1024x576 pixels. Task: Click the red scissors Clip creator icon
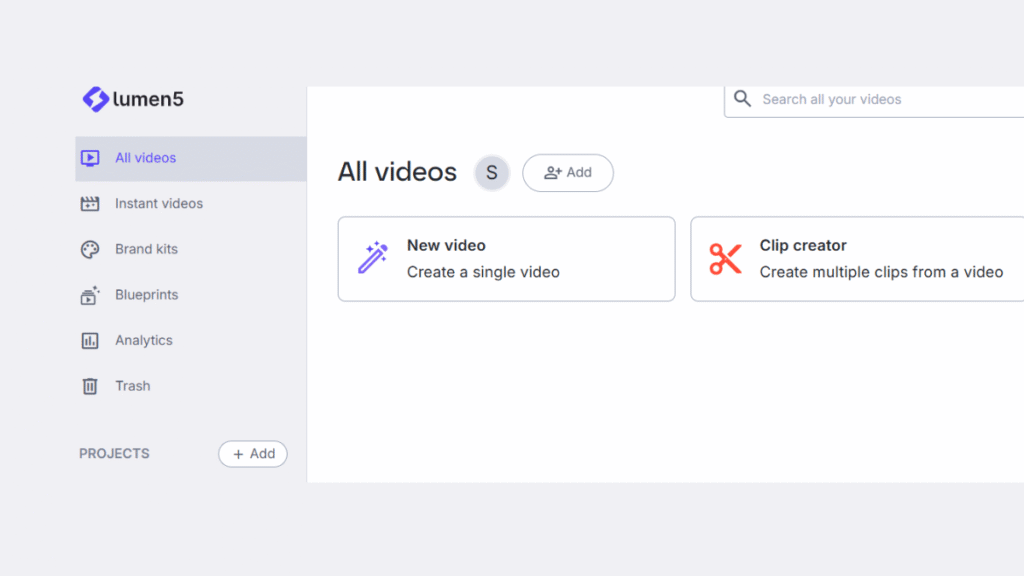(x=725, y=258)
